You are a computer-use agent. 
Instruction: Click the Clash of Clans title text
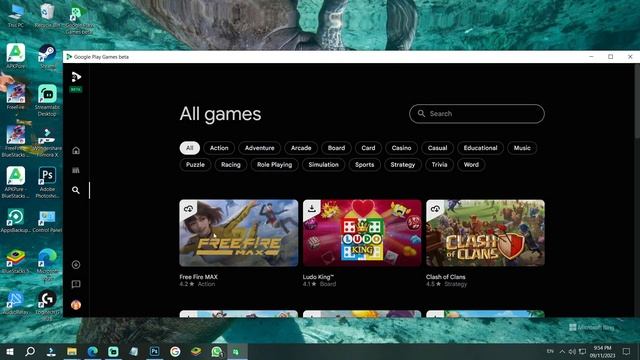tap(446, 277)
